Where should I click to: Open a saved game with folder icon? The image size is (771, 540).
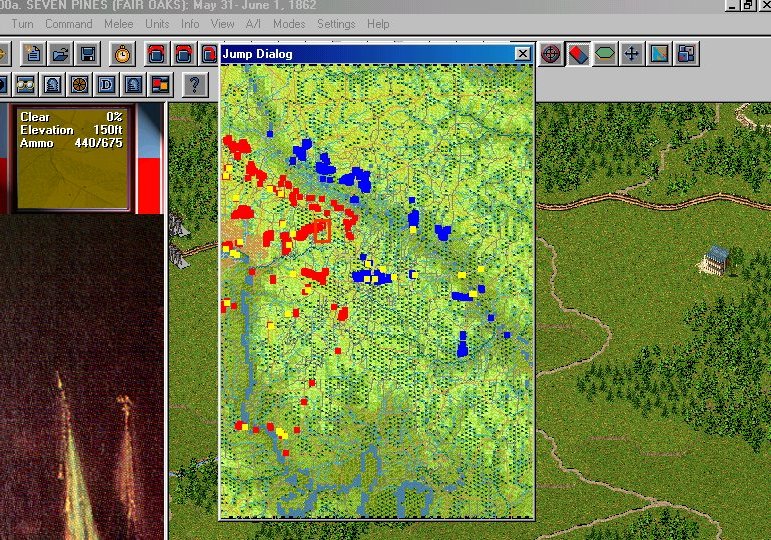point(60,54)
